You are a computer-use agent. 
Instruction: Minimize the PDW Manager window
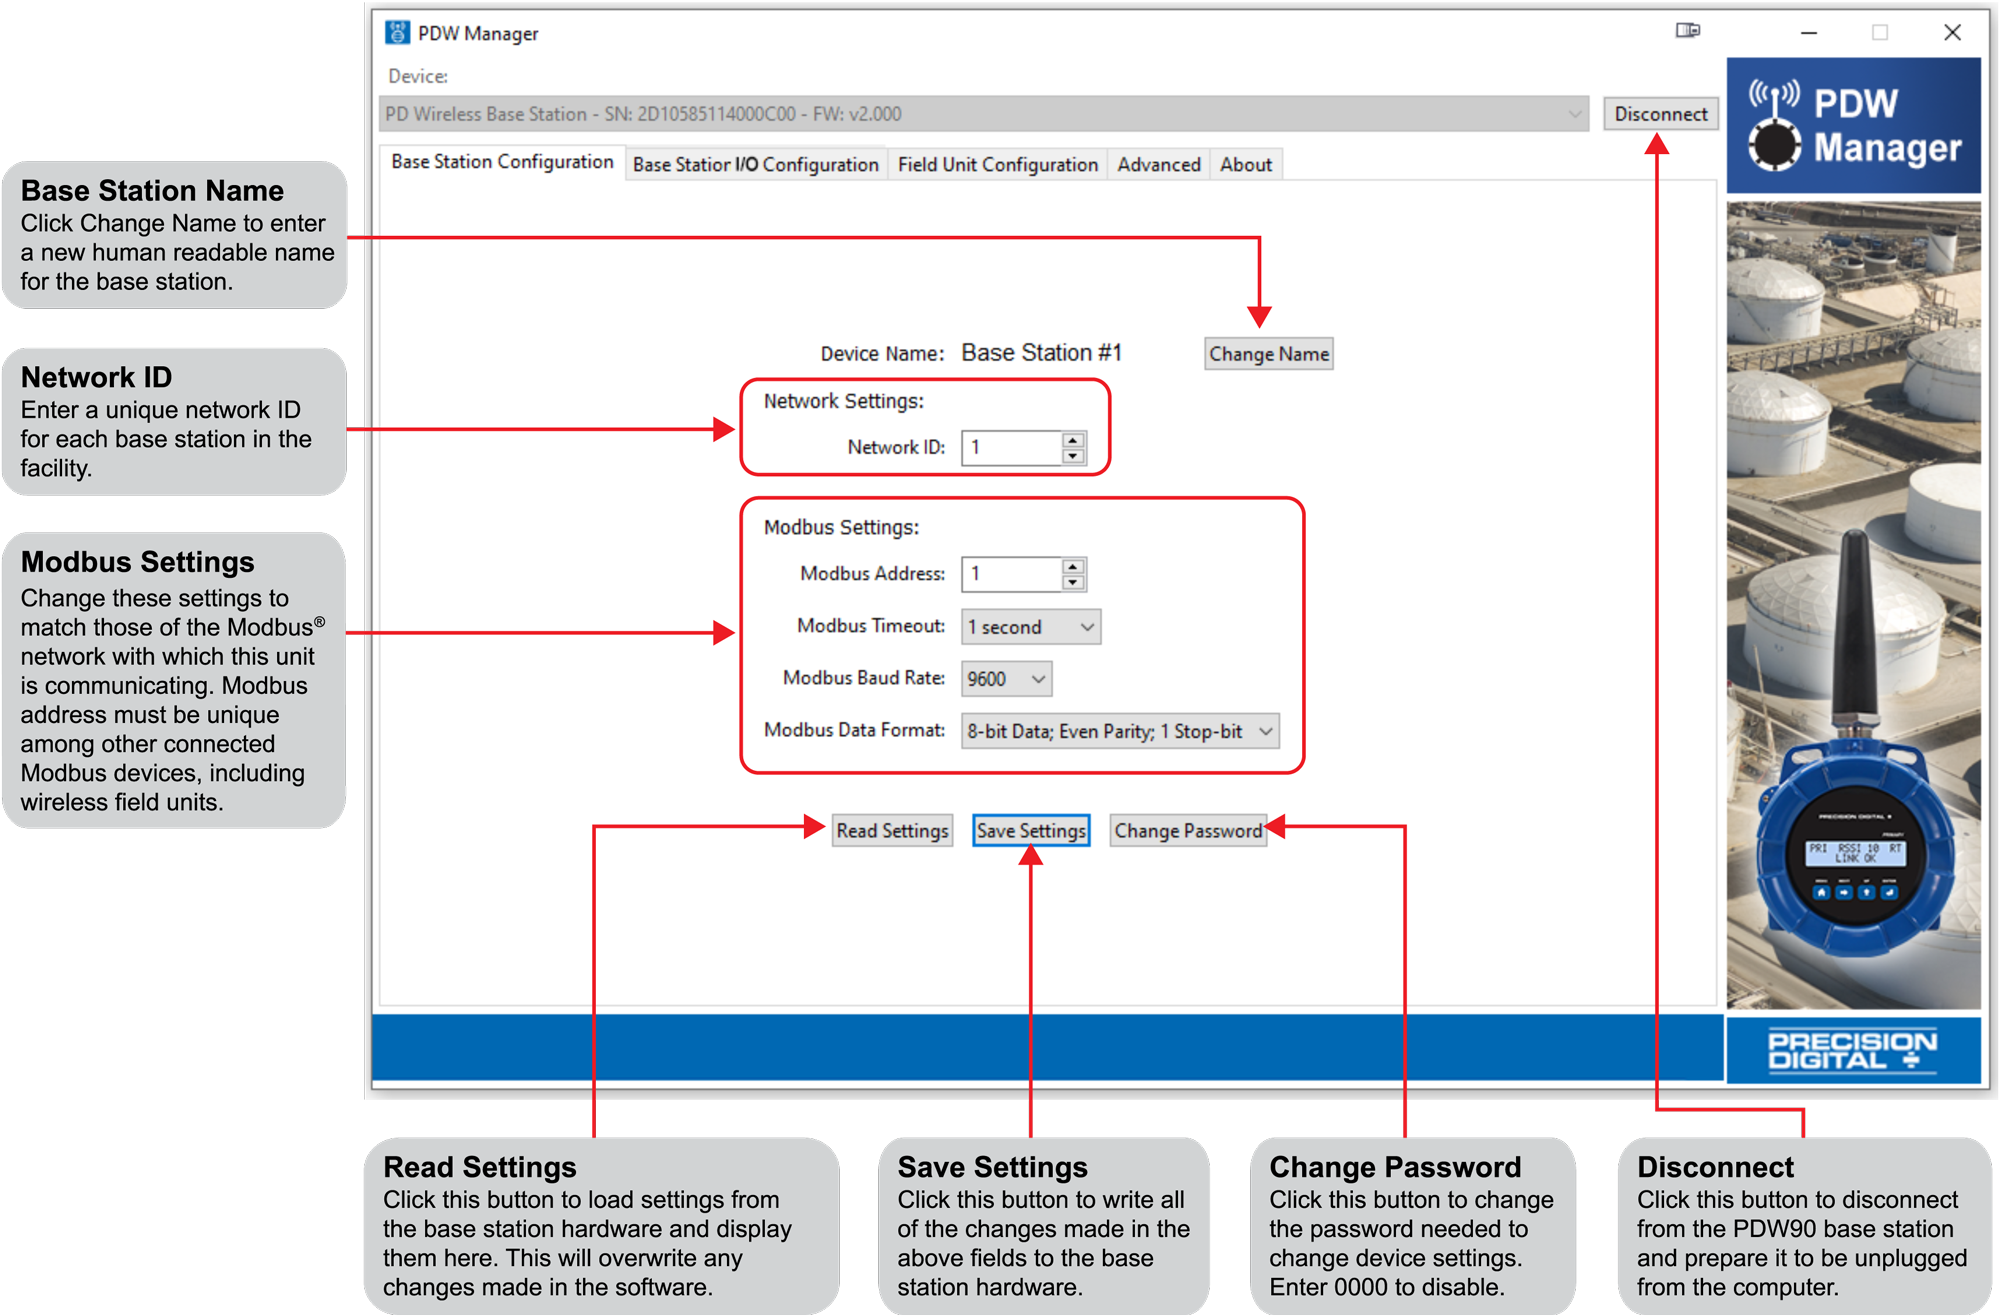pos(1809,33)
